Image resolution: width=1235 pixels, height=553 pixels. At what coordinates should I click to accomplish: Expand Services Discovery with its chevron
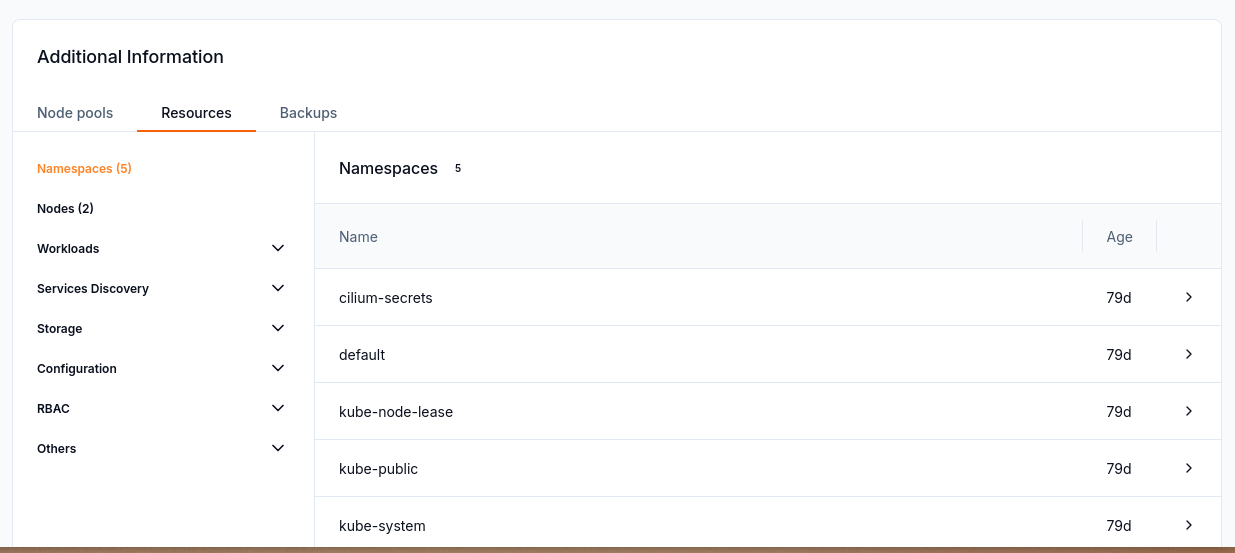pos(278,288)
